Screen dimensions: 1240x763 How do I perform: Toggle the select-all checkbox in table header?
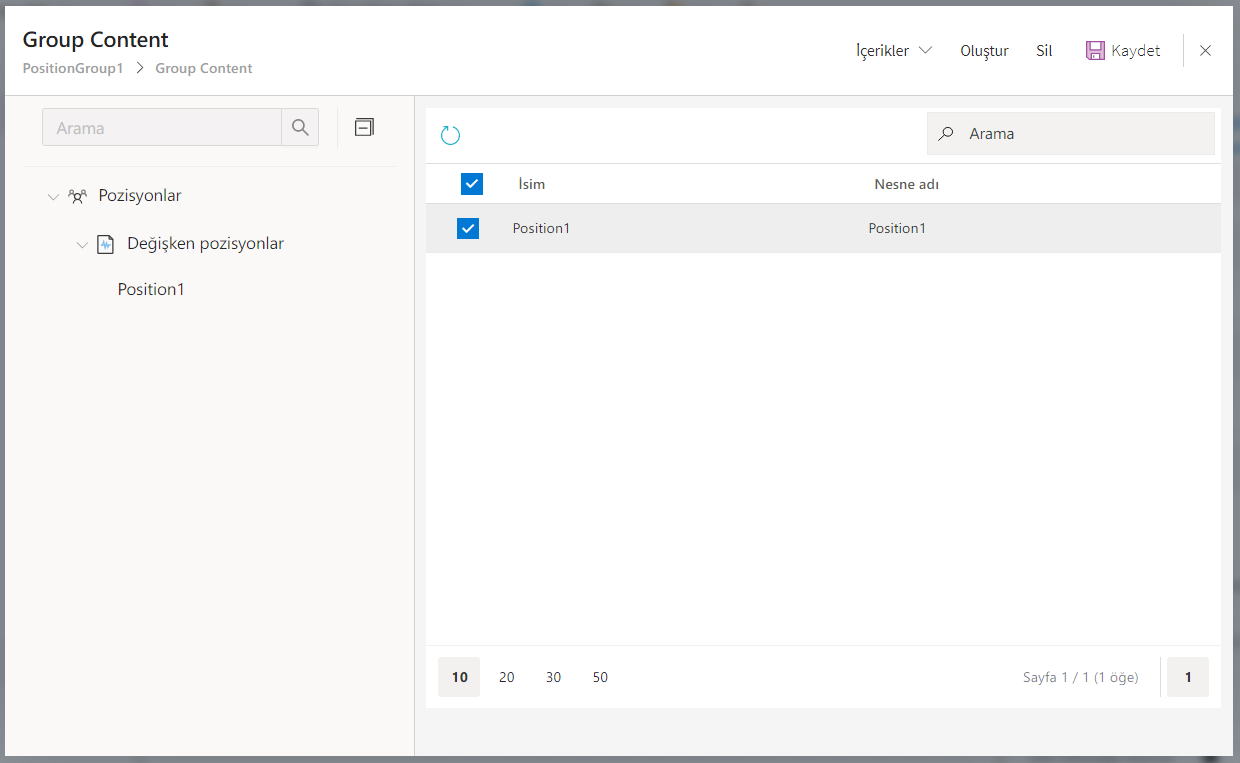click(x=472, y=184)
